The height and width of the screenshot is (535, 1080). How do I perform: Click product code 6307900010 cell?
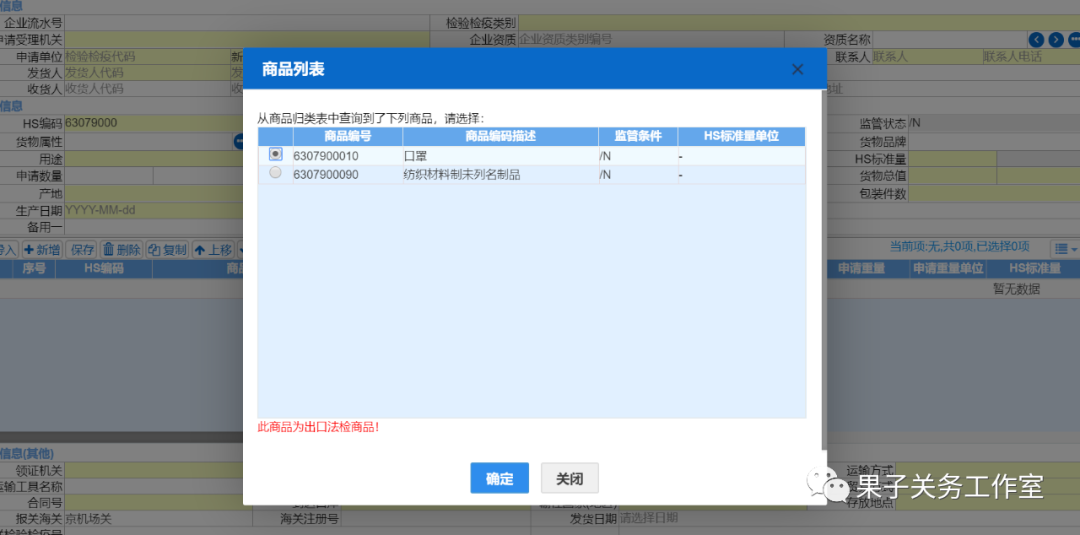click(348, 156)
